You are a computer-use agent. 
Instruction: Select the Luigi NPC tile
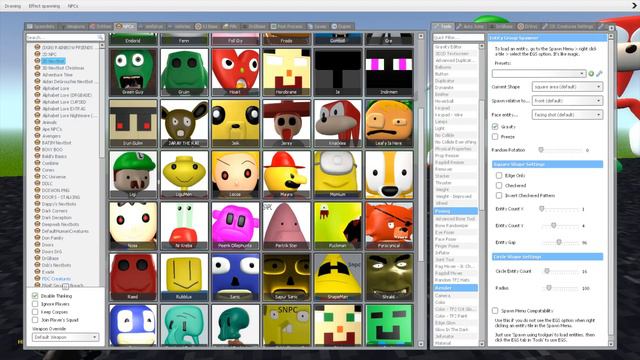[133, 175]
